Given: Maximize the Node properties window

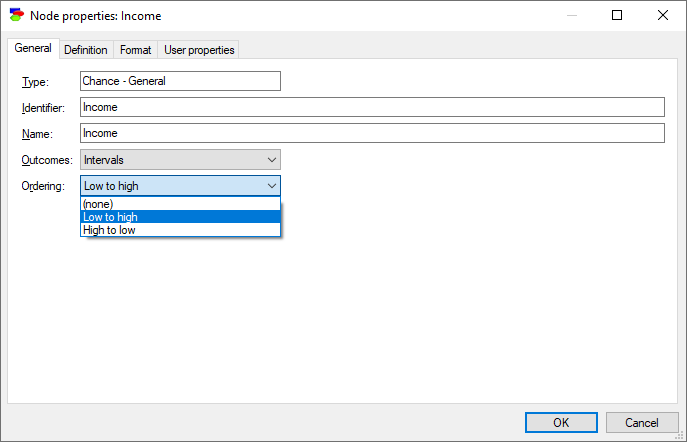Looking at the screenshot, I should coord(617,15).
